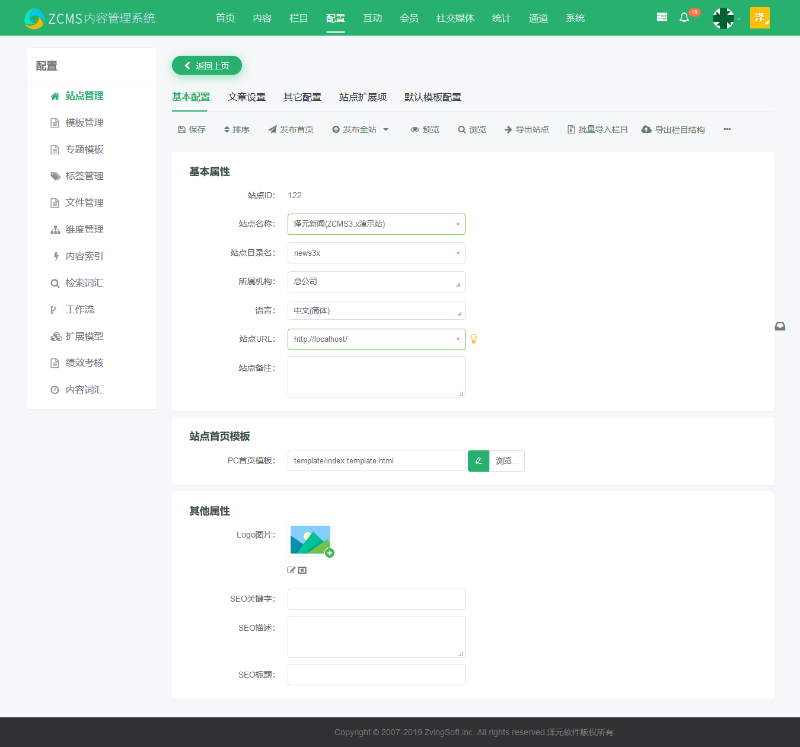Click the inbox tray icon at right edge
Image resolution: width=800 pixels, height=747 pixels.
780,327
